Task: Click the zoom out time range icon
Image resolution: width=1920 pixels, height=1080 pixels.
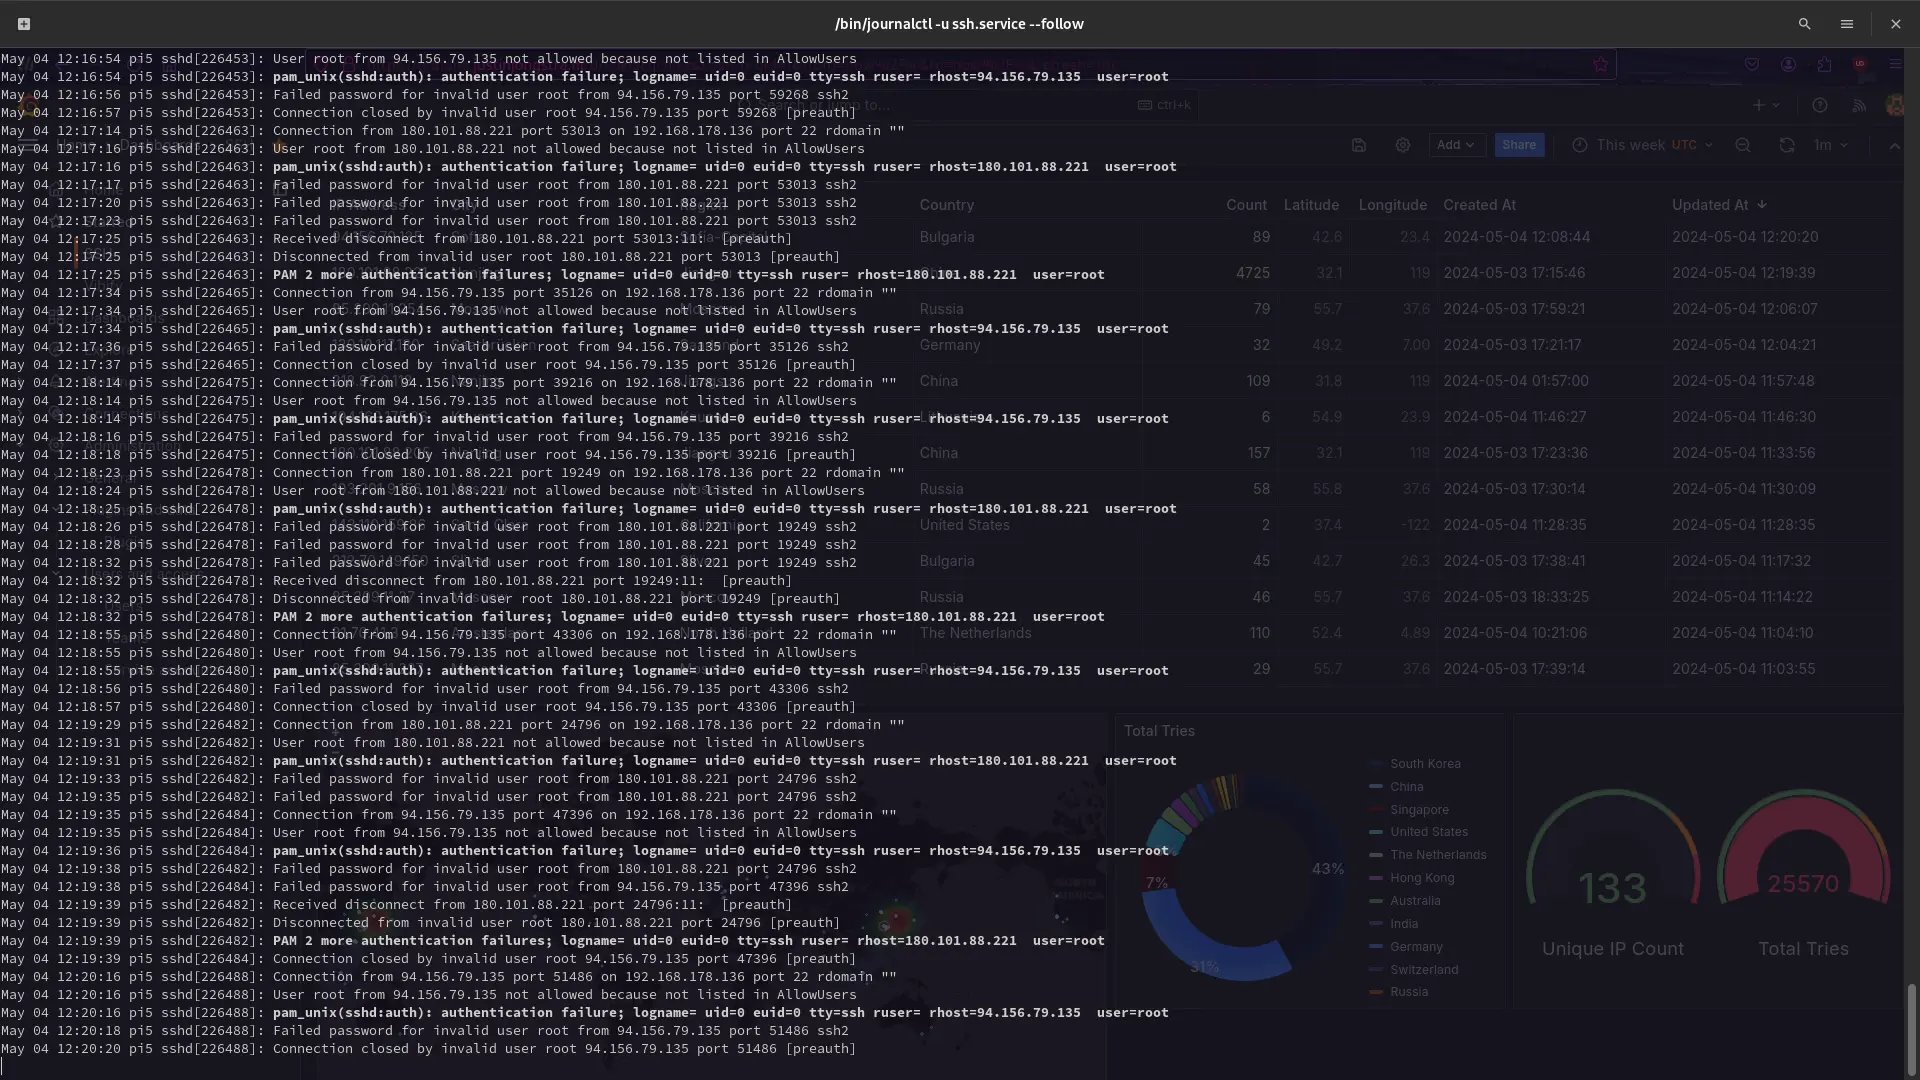Action: [x=1742, y=145]
